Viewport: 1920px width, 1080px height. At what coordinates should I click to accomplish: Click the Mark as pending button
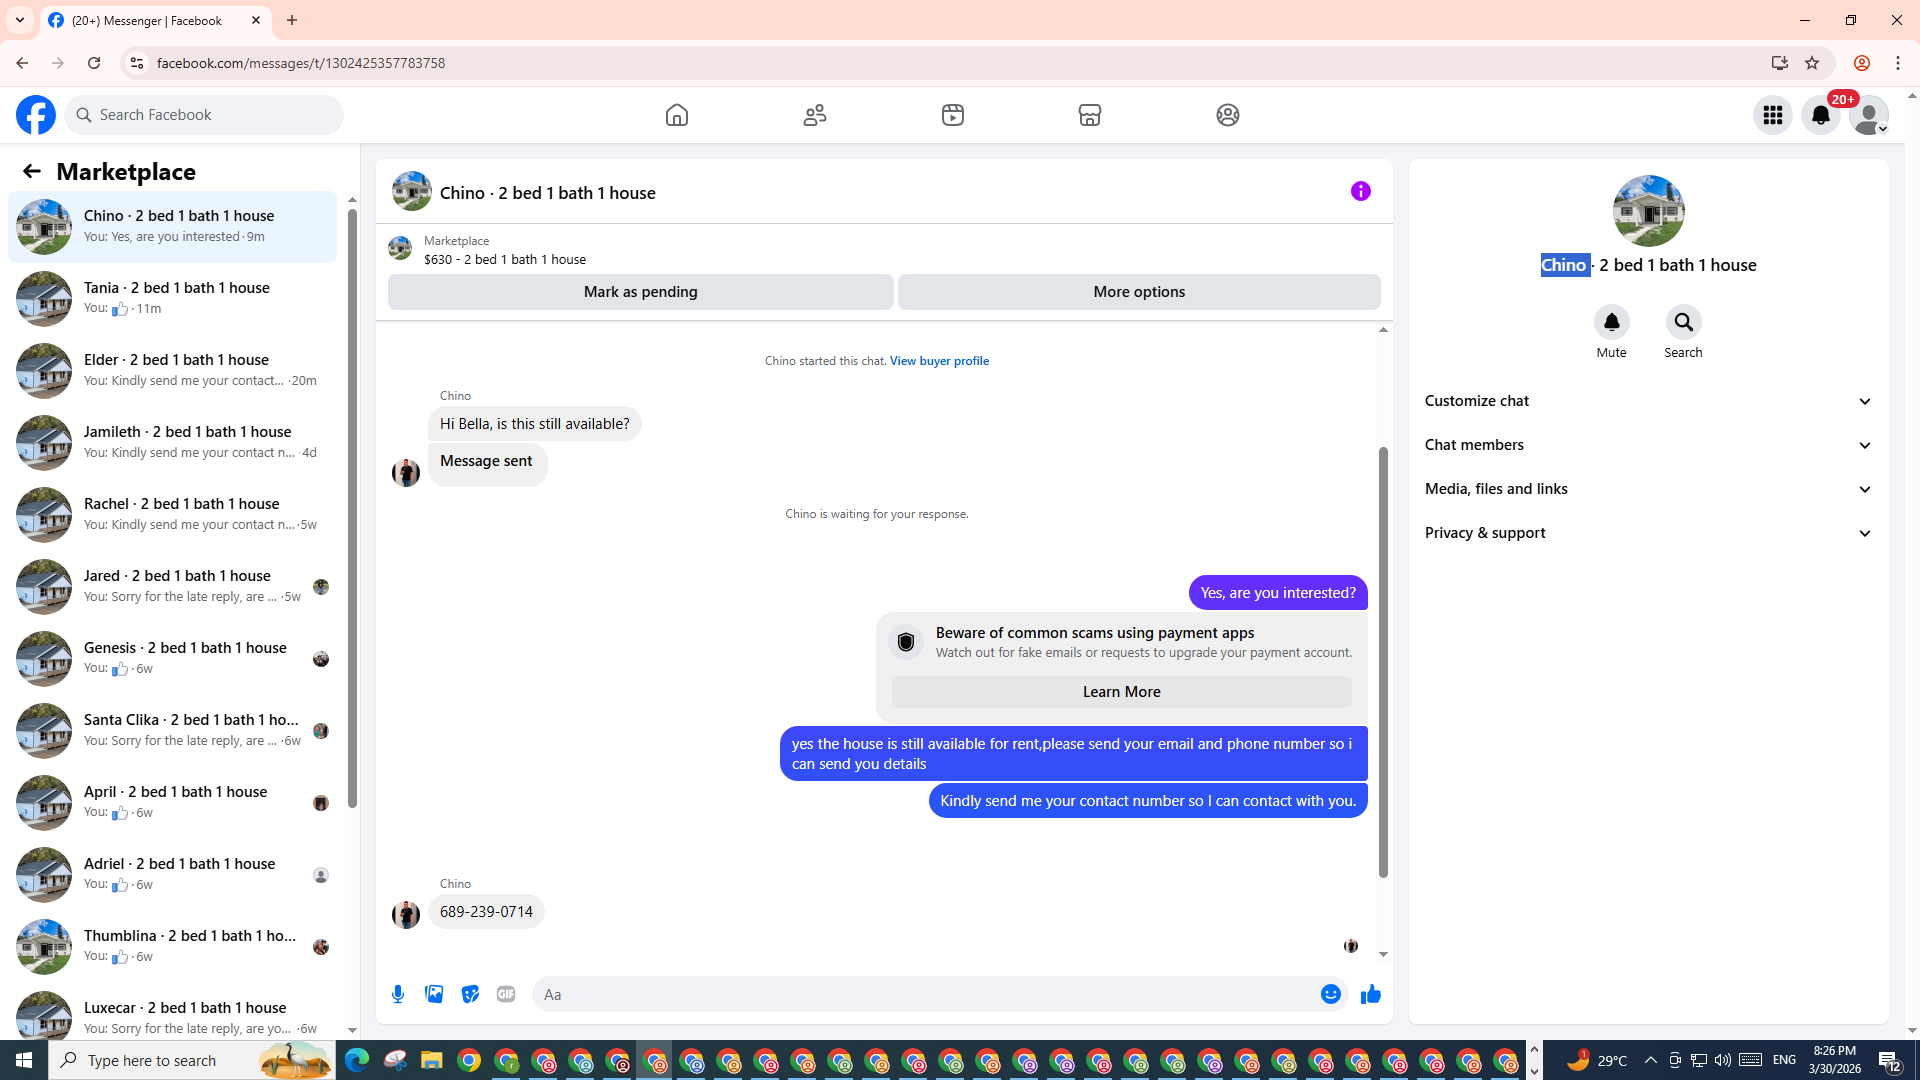coord(640,292)
